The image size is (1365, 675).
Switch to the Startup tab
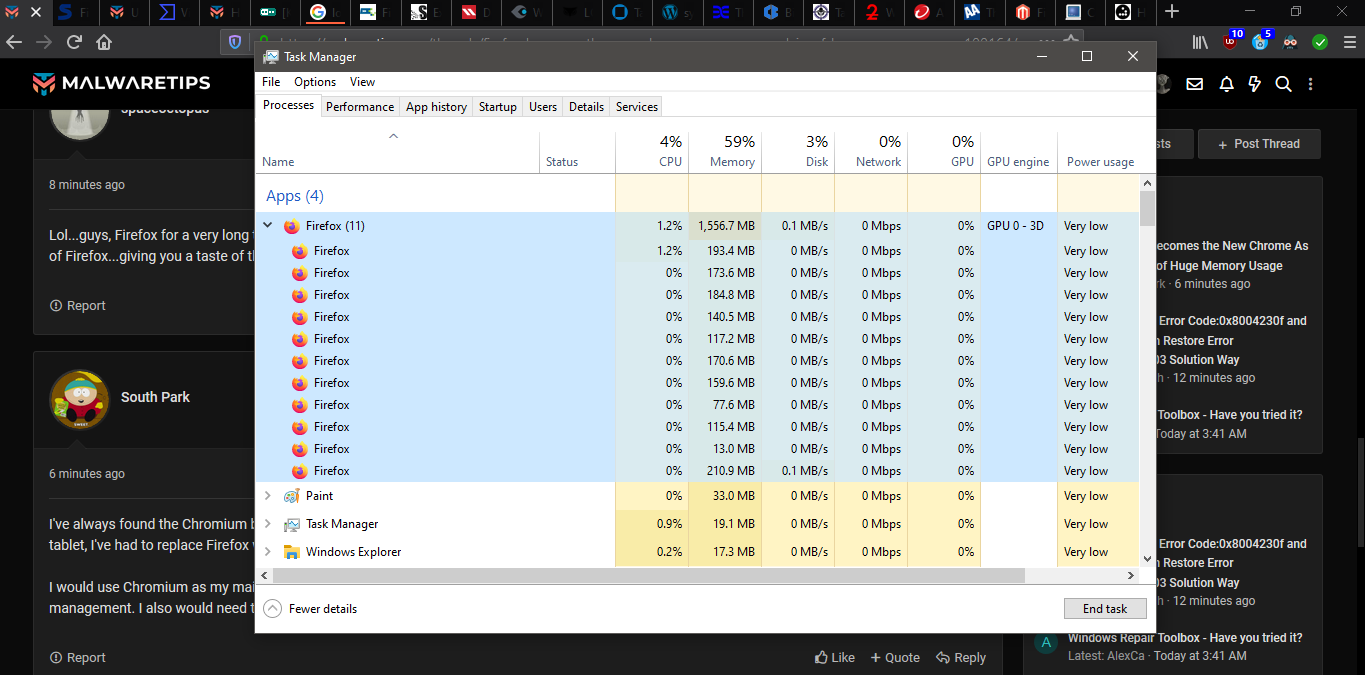(498, 107)
